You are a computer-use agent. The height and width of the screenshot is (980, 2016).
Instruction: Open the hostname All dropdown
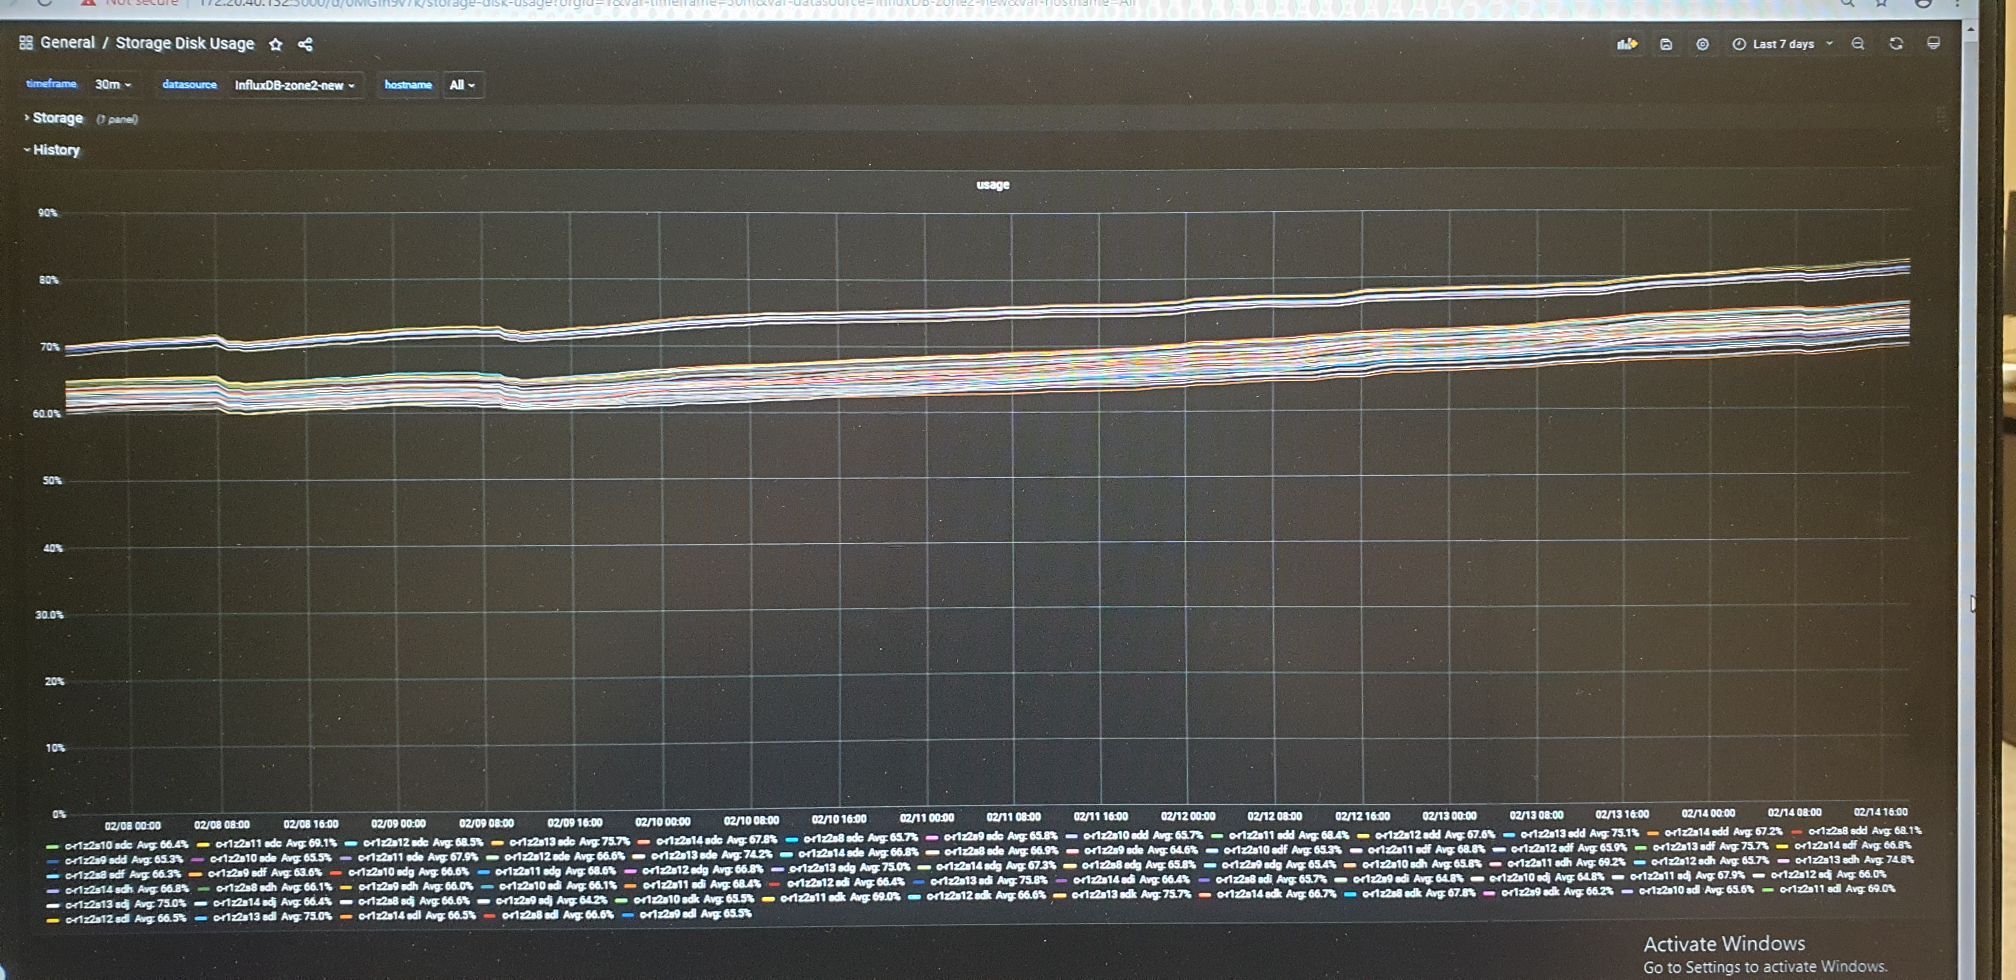tap(462, 85)
